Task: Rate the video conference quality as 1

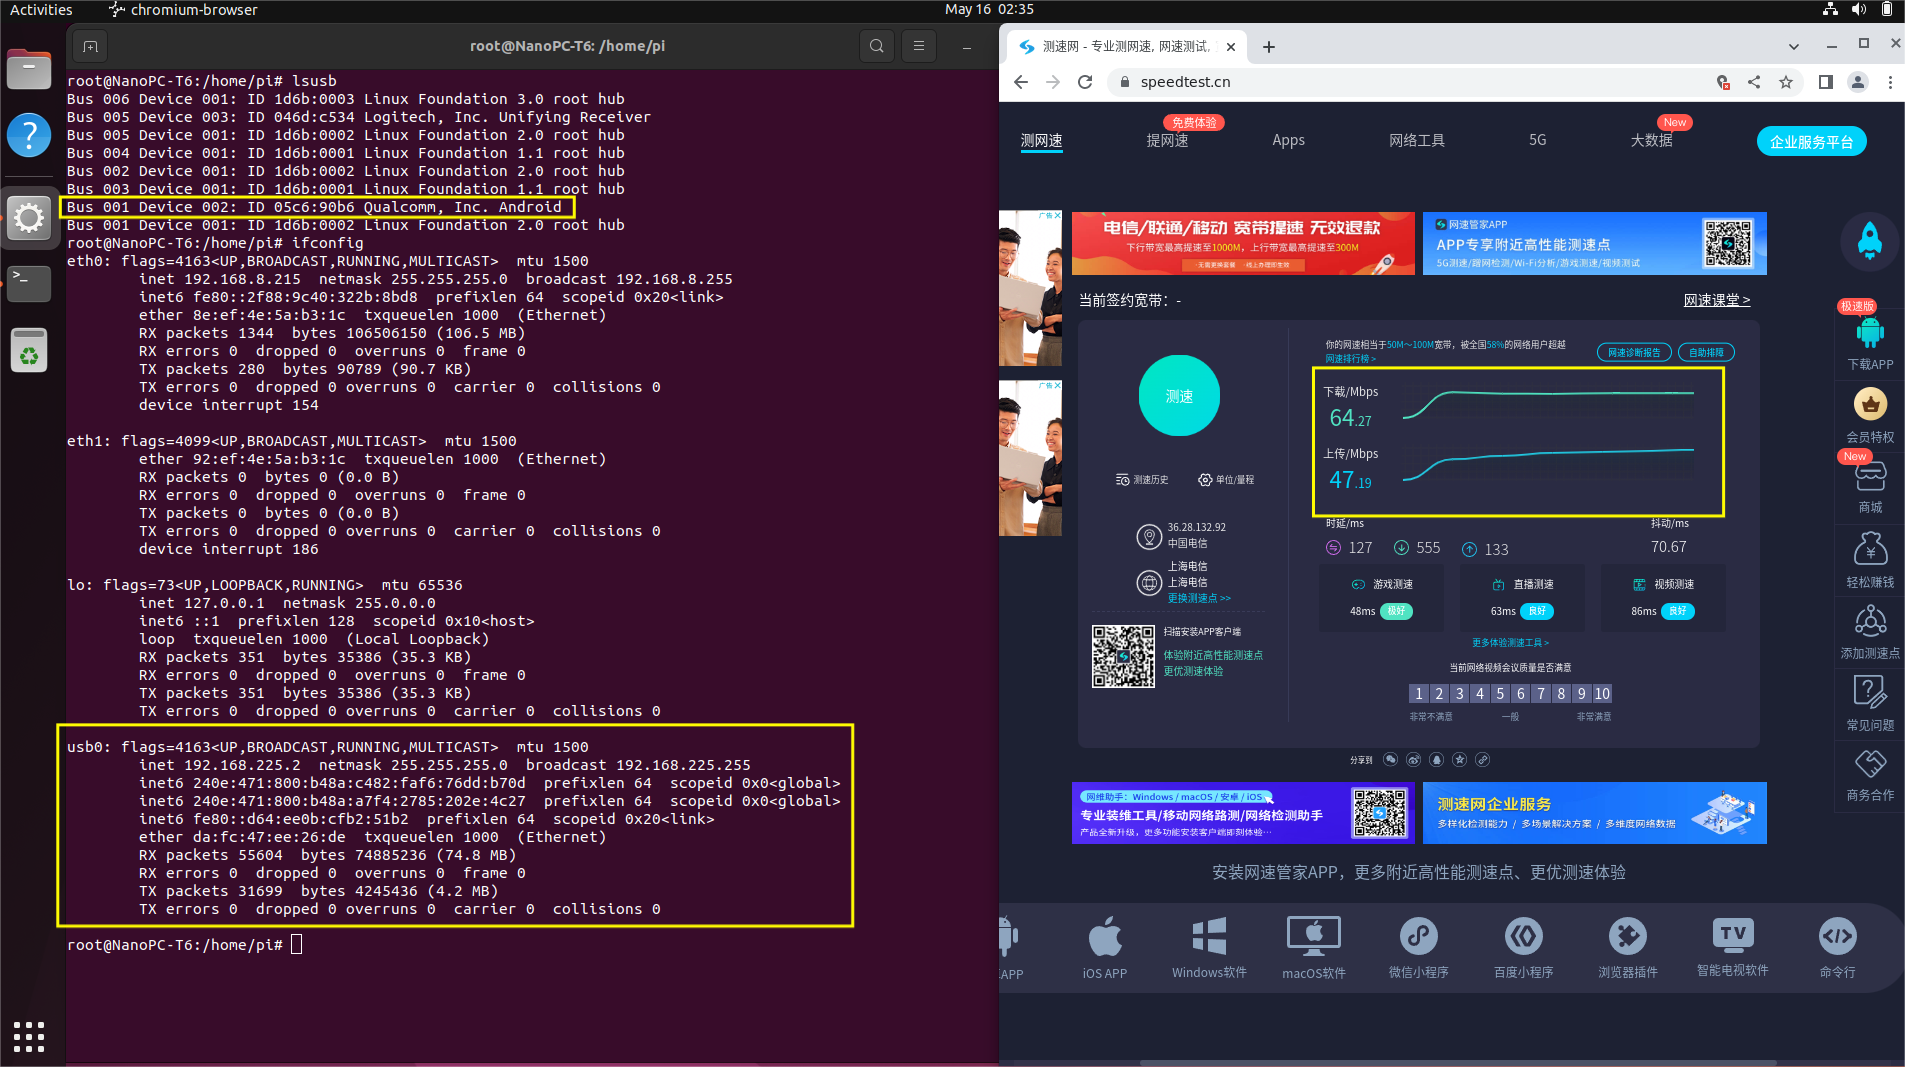Action: click(x=1418, y=694)
